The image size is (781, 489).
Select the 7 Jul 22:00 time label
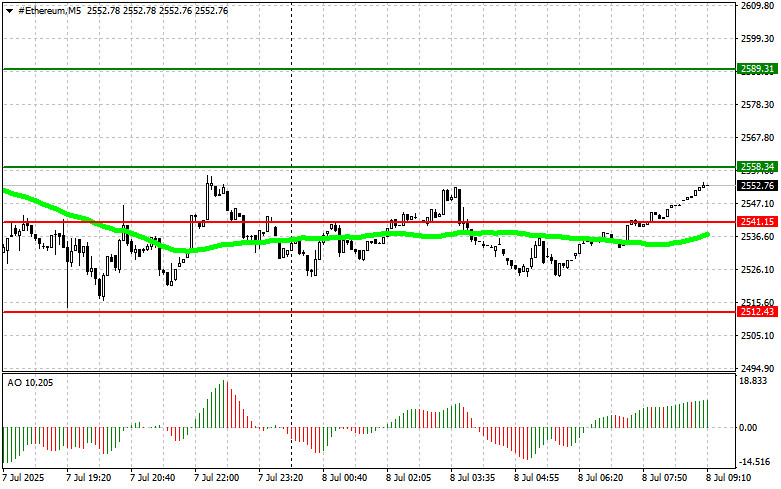216,478
